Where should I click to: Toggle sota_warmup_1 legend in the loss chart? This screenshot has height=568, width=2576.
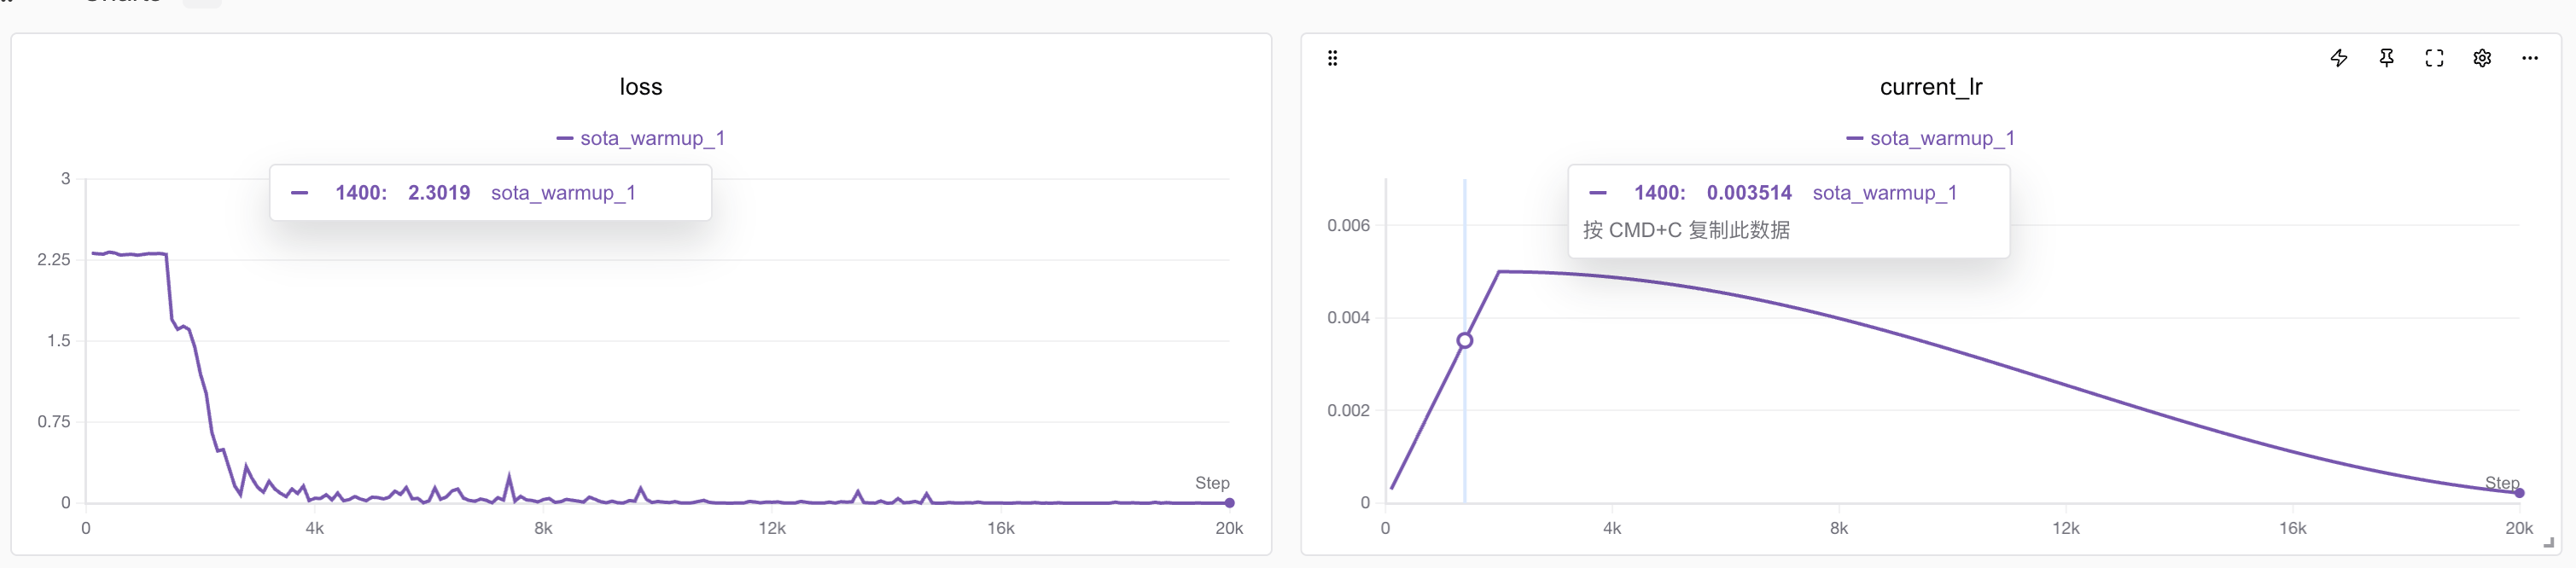652,138
